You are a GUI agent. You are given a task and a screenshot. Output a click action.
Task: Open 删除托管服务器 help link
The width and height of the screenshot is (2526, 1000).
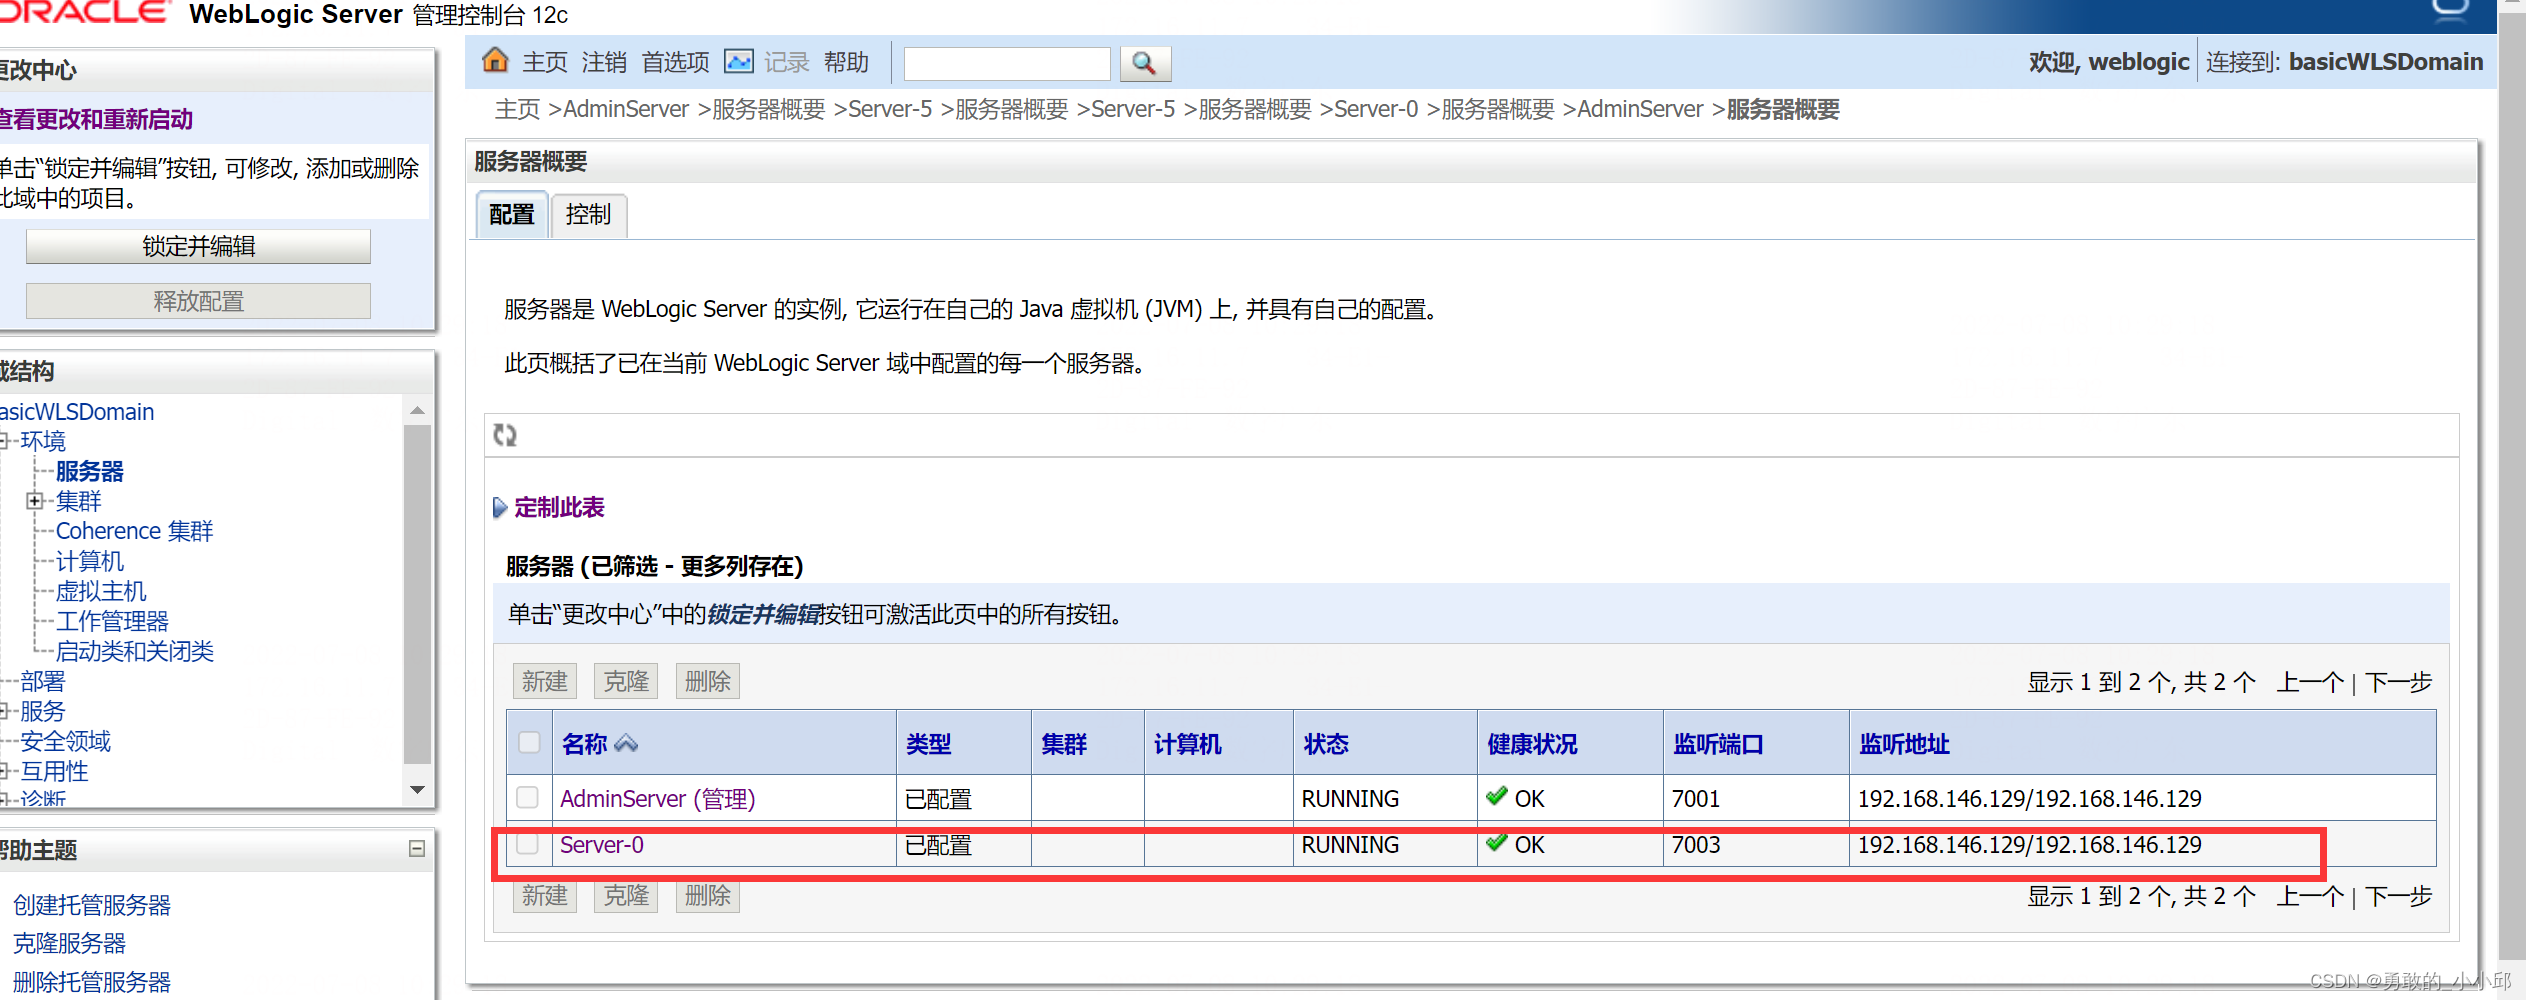point(92,982)
